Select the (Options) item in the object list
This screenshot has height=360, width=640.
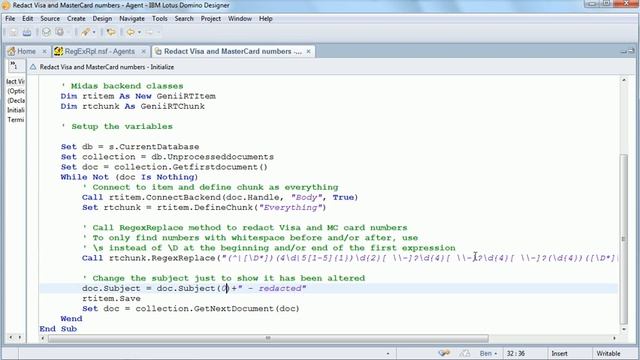pos(16,91)
